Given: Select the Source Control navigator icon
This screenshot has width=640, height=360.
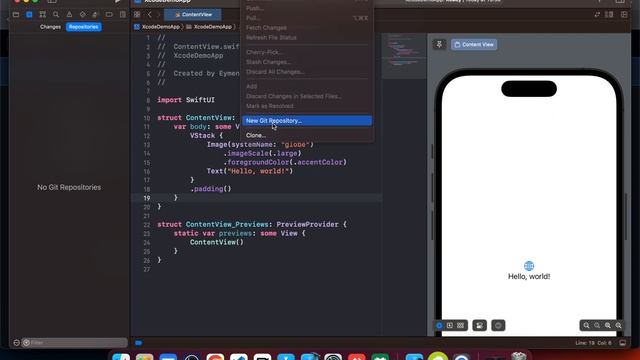Looking at the screenshot, I should click(x=29, y=15).
